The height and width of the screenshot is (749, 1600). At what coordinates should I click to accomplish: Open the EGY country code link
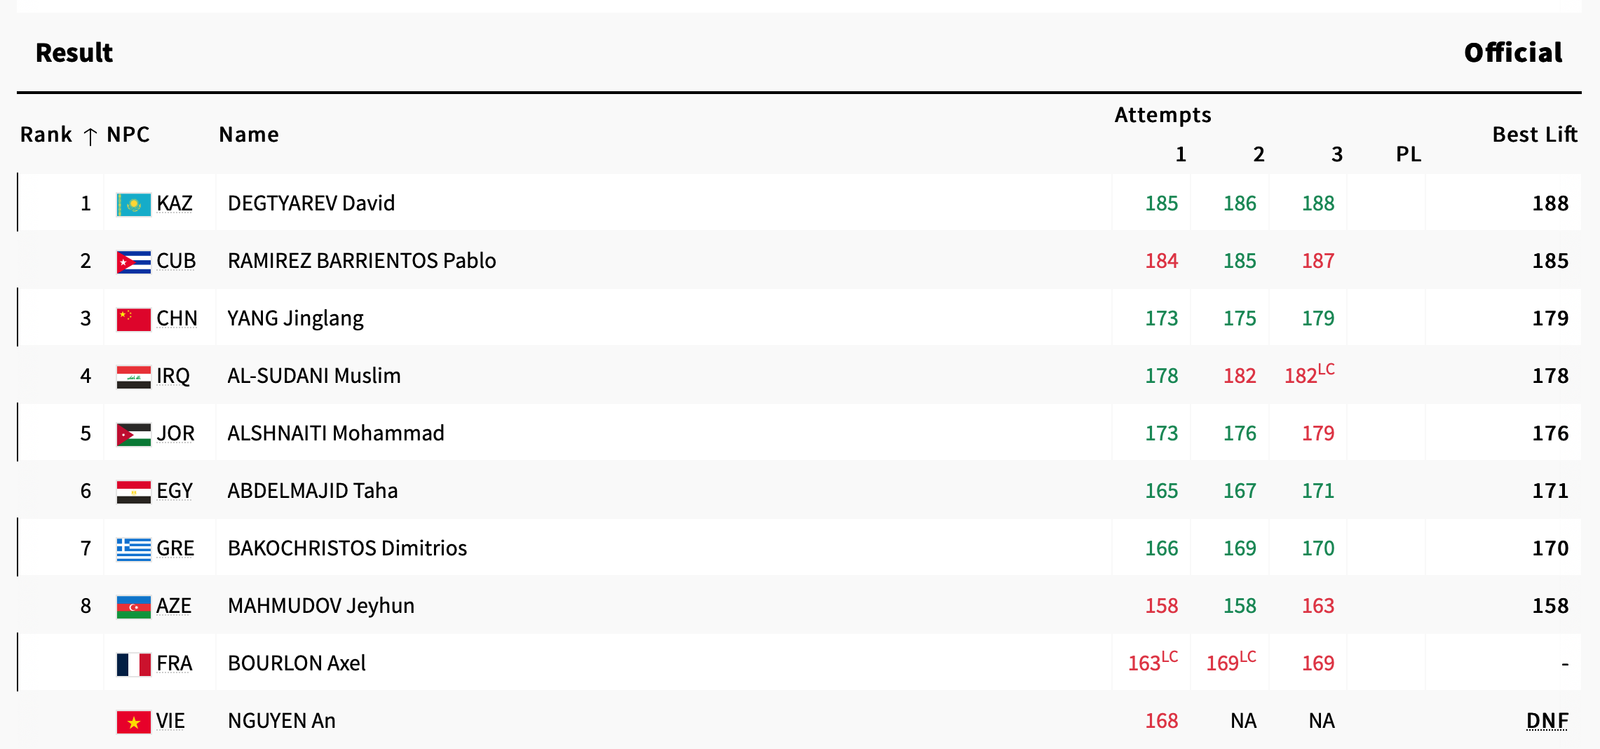pyautogui.click(x=175, y=491)
